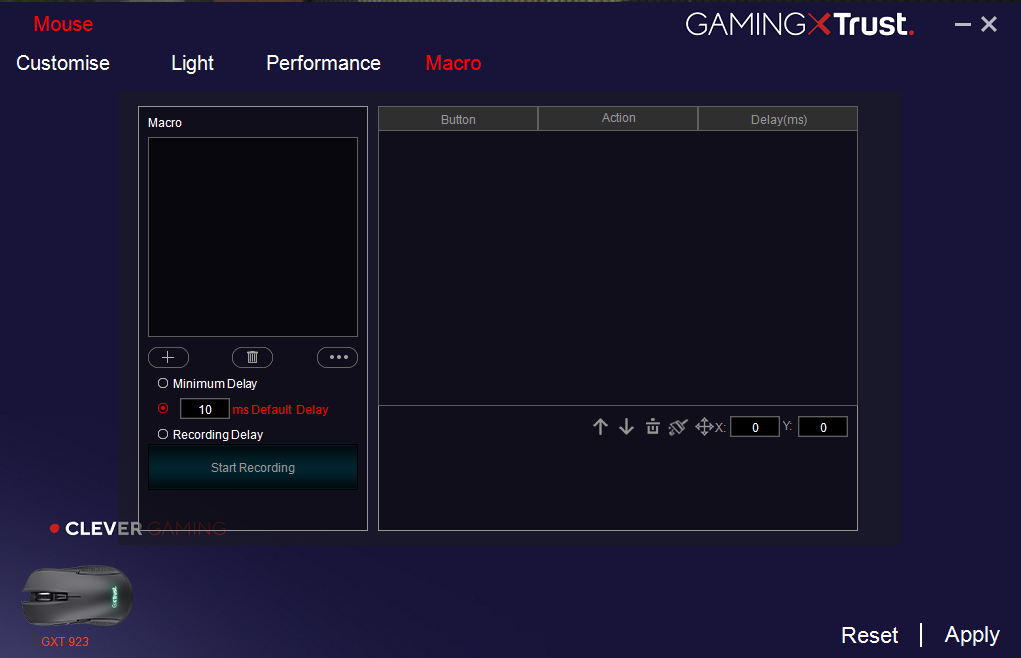Click the X coordinate input field

pyautogui.click(x=755, y=427)
